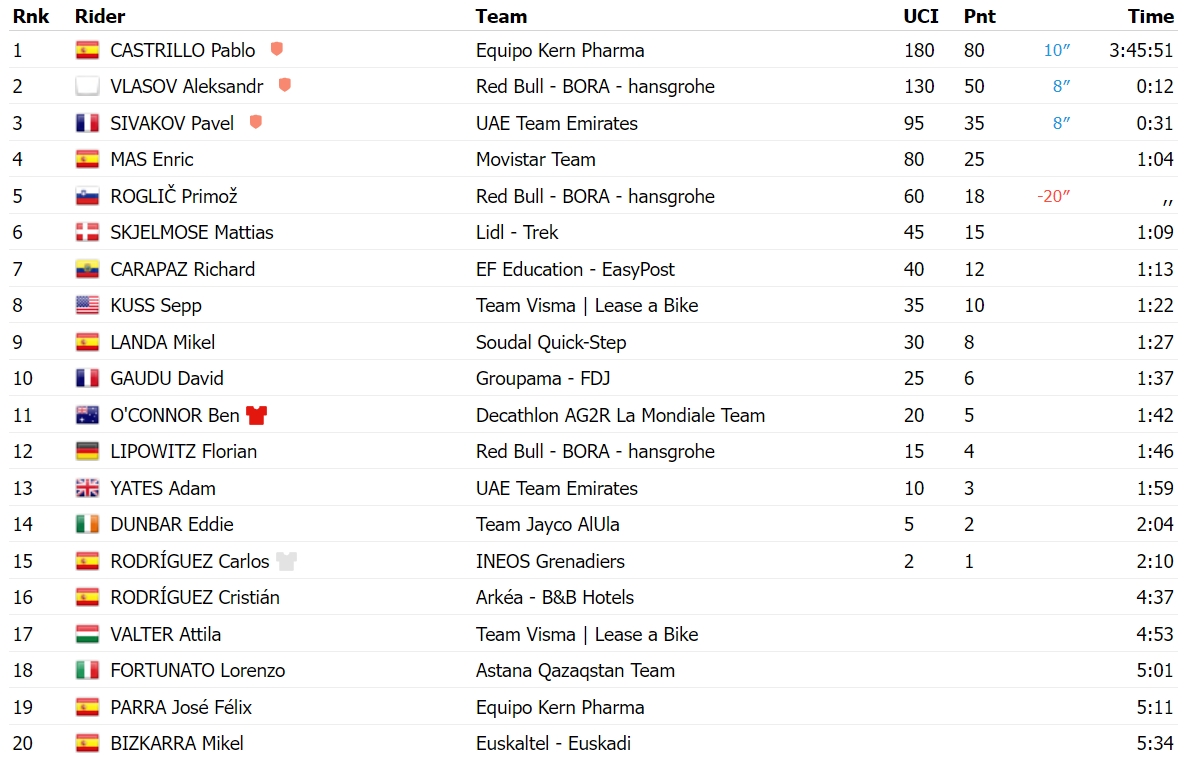Open the INEOS Grenadiers team page
Screen dimensions: 1185x760
550,561
